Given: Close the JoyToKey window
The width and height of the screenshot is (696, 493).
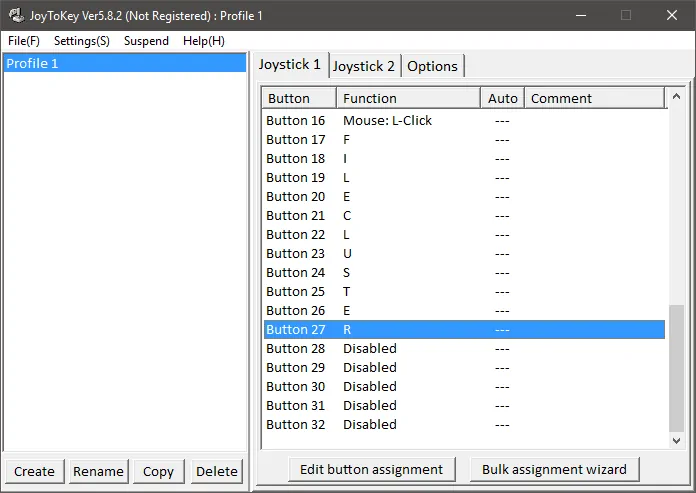Looking at the screenshot, I should click(x=672, y=16).
